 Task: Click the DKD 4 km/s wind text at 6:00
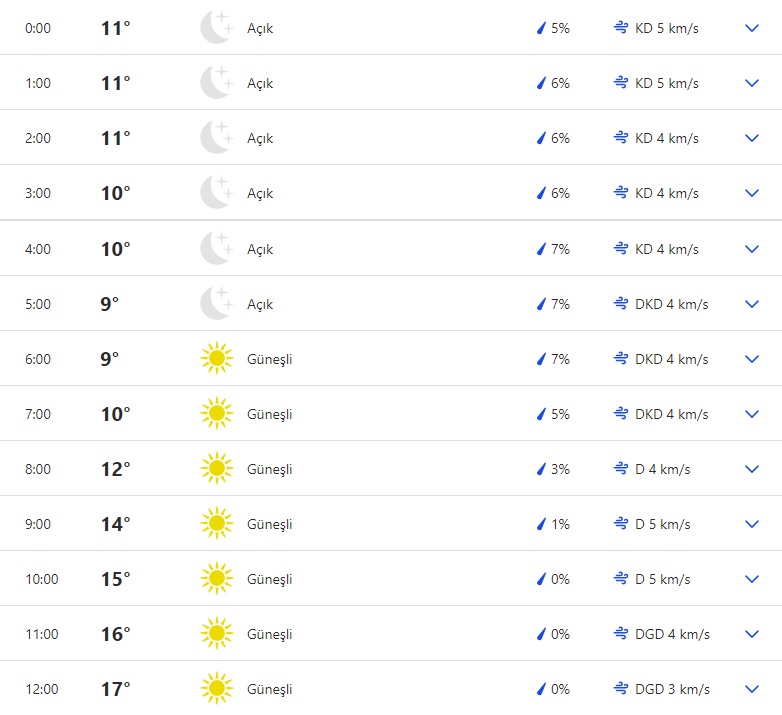pos(671,359)
